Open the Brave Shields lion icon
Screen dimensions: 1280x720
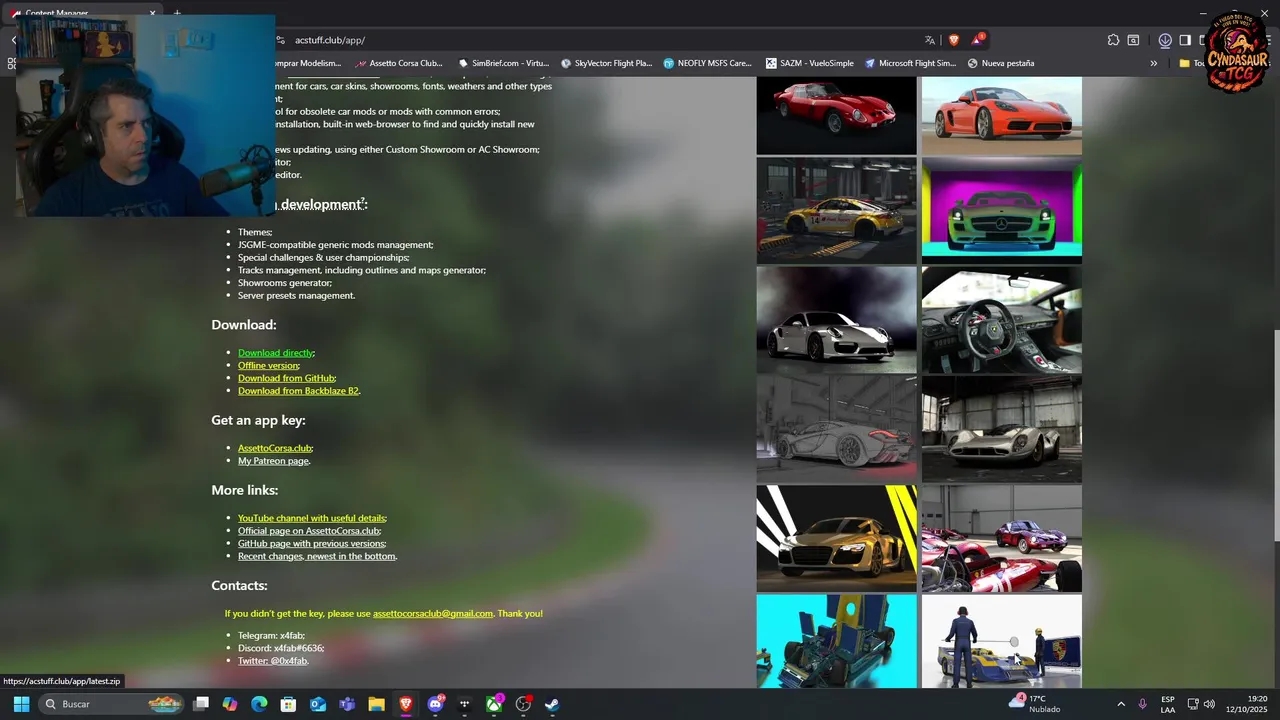coord(954,40)
